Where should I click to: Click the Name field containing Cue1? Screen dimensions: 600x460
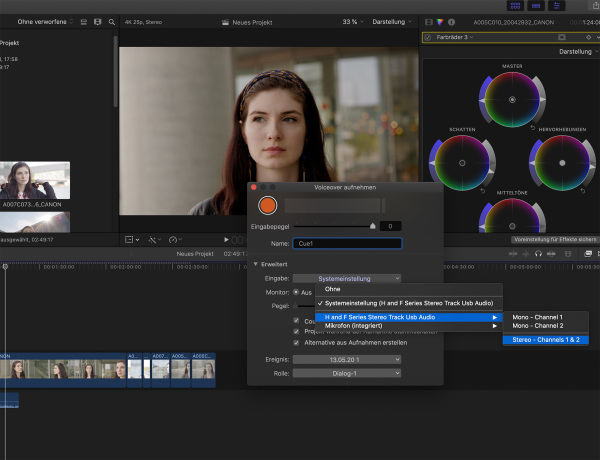coord(347,243)
